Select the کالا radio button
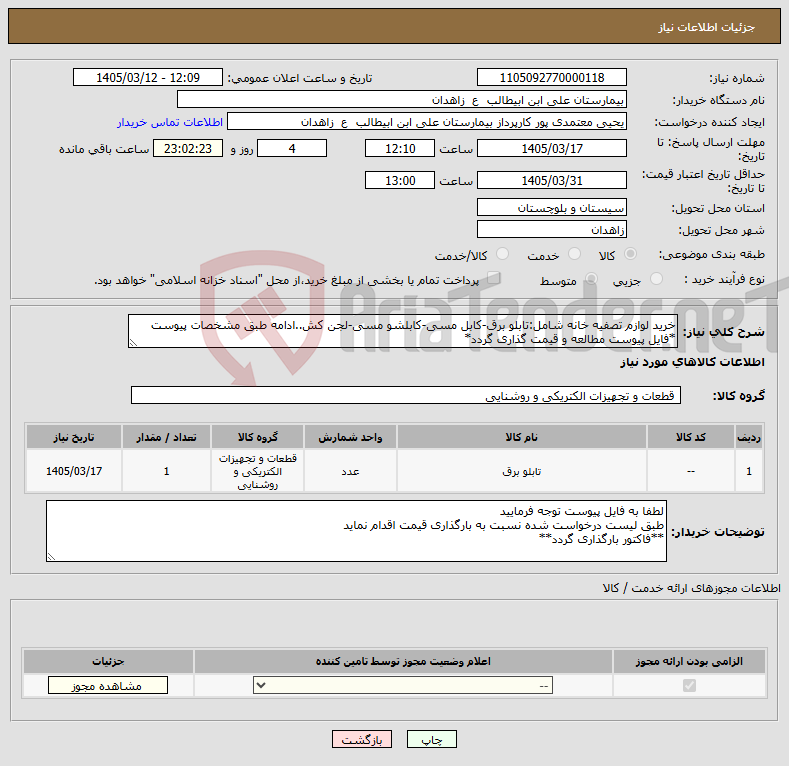Screen dimensions: 789x766 tap(630, 254)
